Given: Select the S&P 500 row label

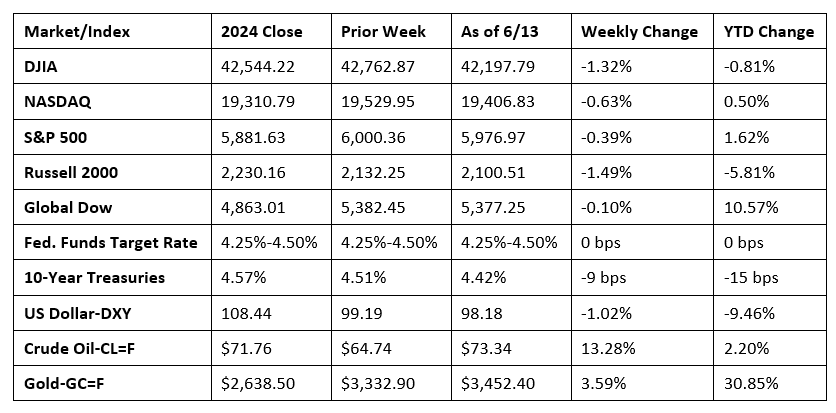Looking at the screenshot, I should (55, 137).
